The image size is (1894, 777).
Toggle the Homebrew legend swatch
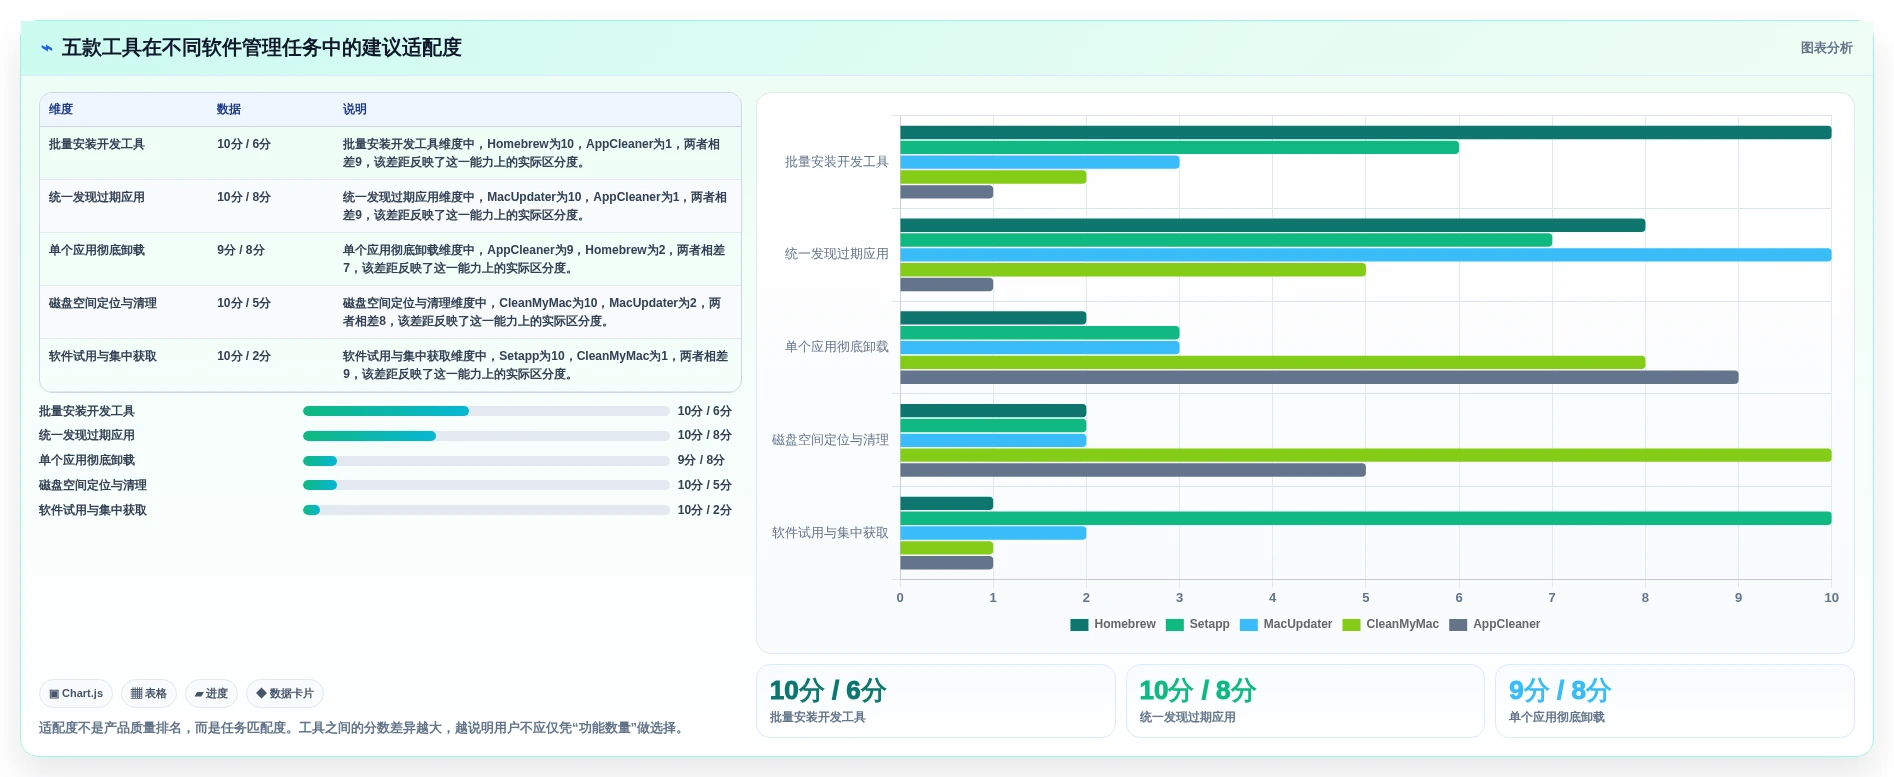point(1079,624)
